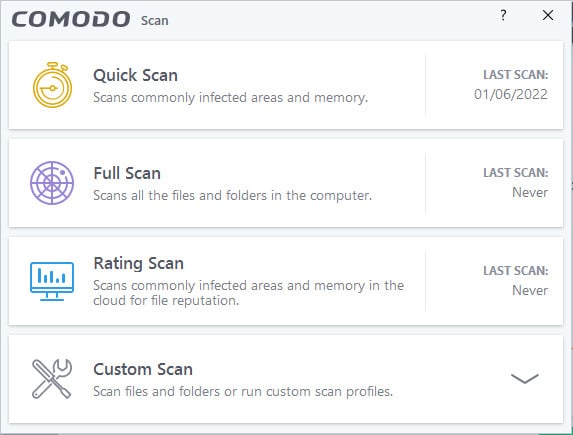Click the Rating Scan monitor chart icon
The width and height of the screenshot is (573, 435).
click(52, 281)
